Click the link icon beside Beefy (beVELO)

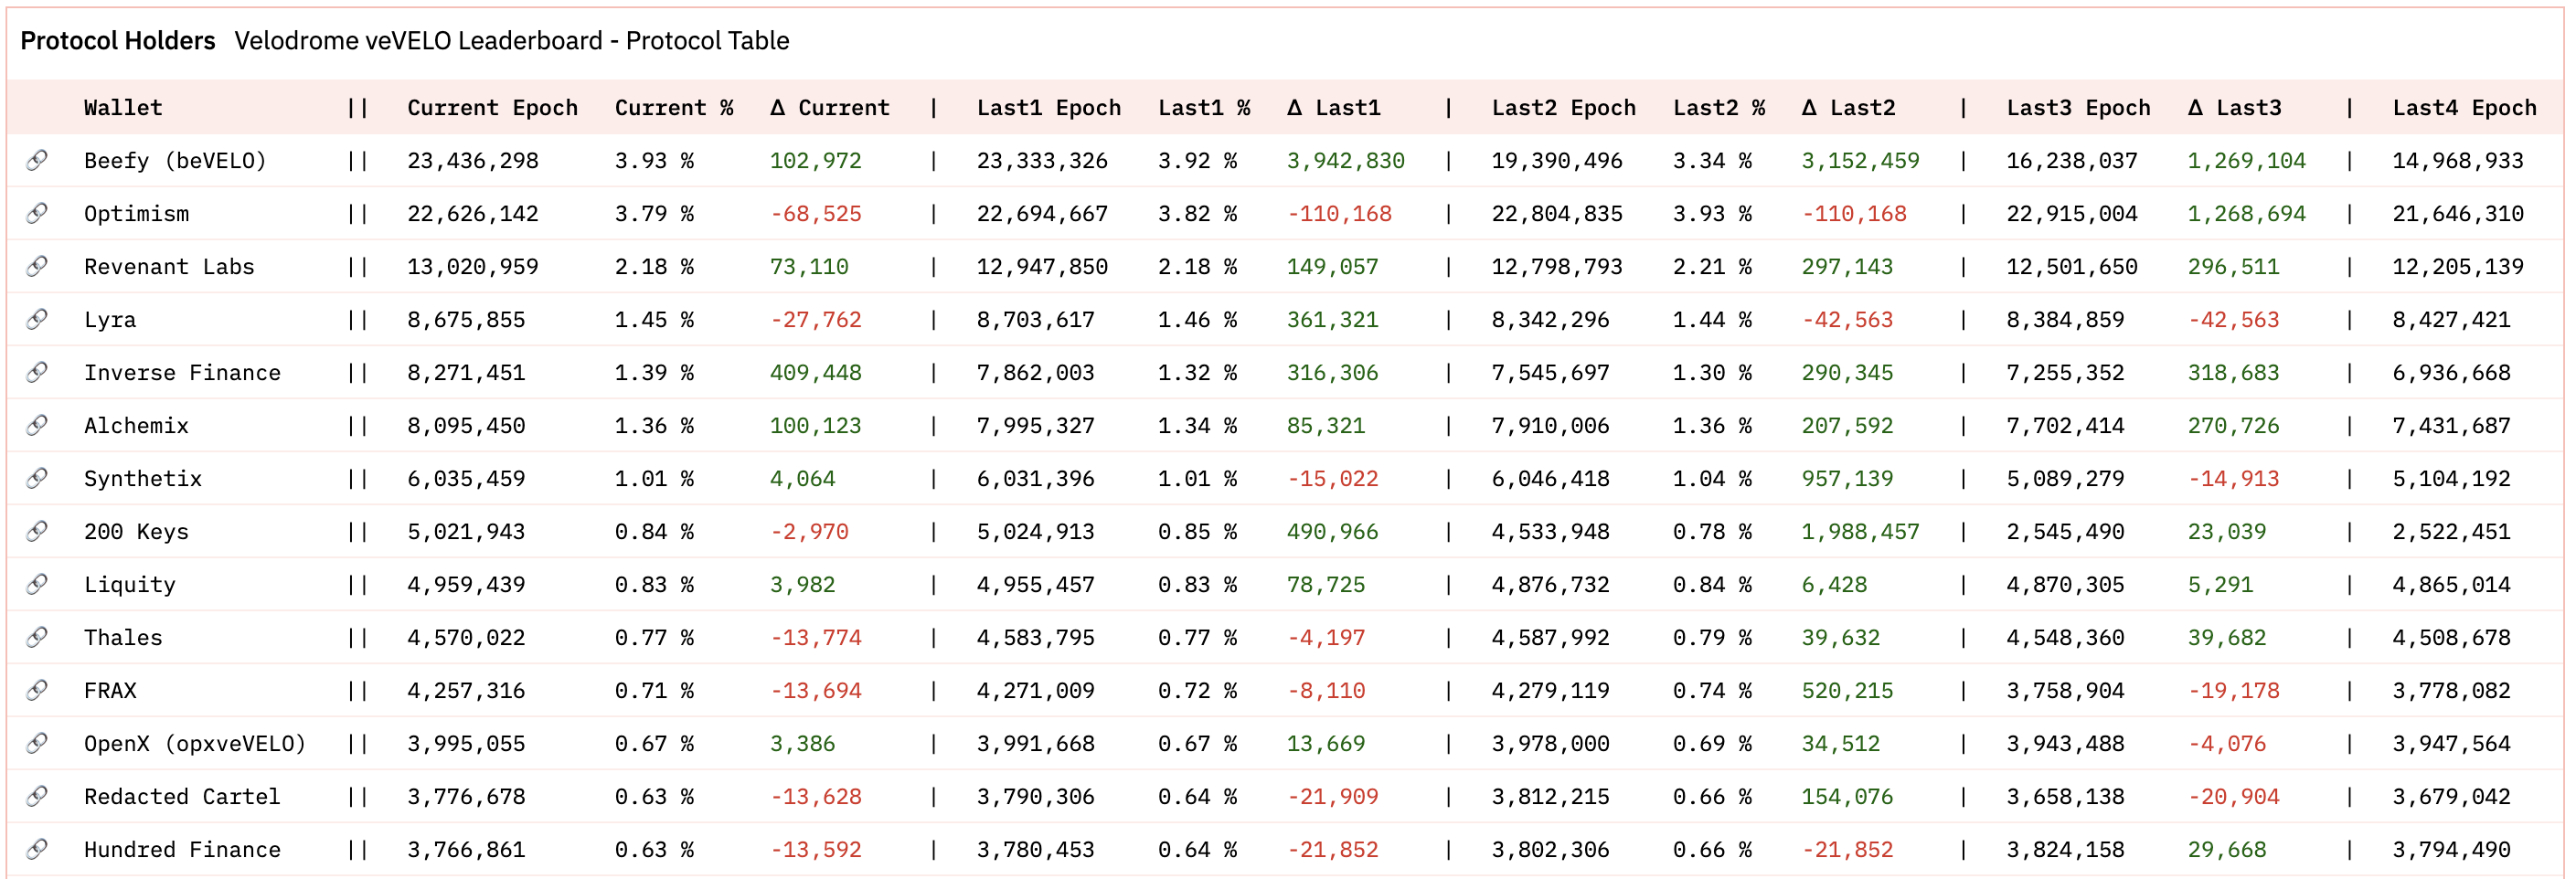coord(37,160)
